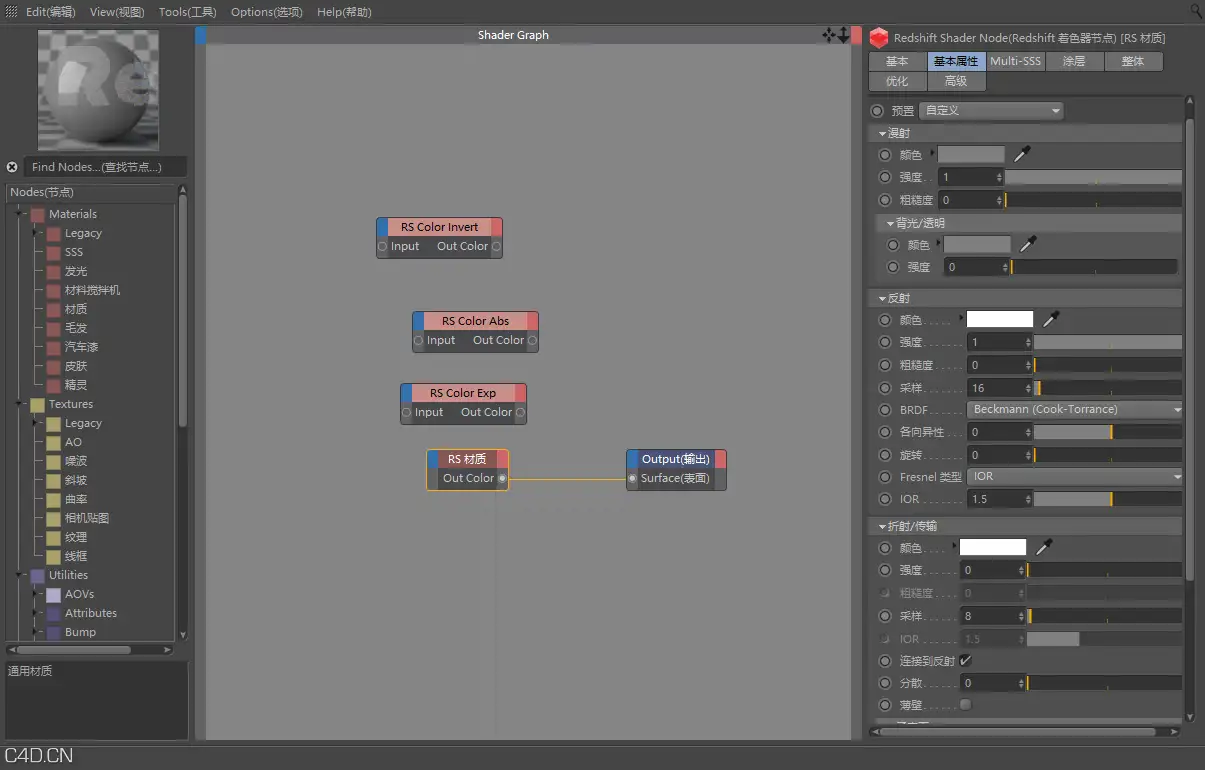
Task: Use the refraction color eyedropper
Action: [1044, 547]
